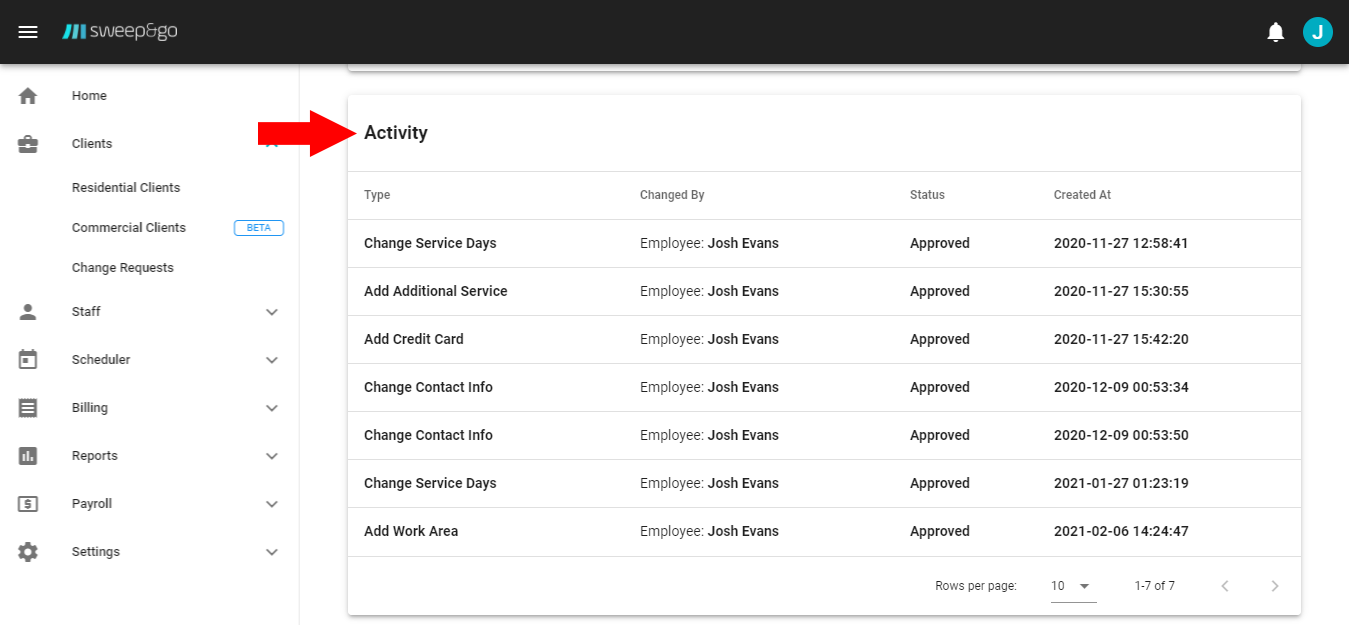The image size is (1349, 625).
Task: Open the user avatar J menu
Action: (1317, 32)
